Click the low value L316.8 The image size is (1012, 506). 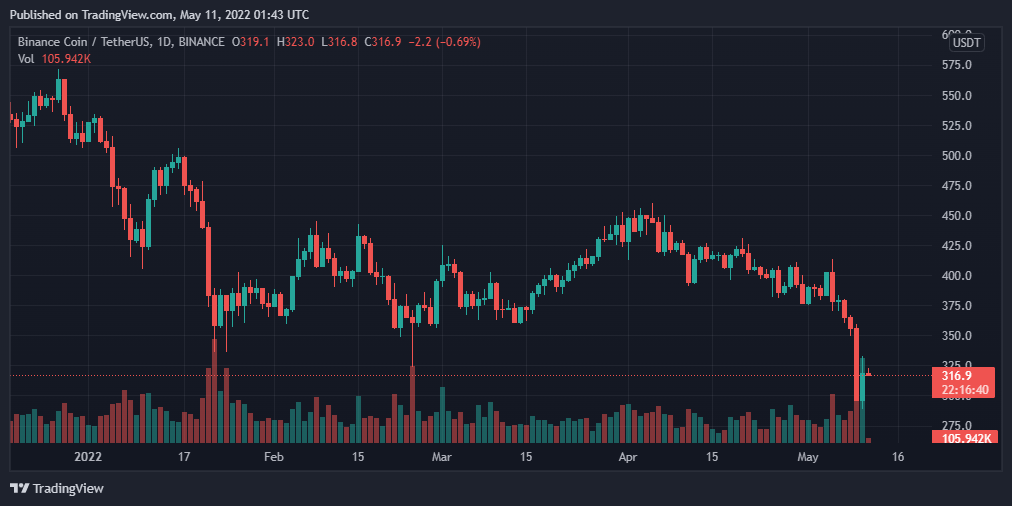[339, 42]
